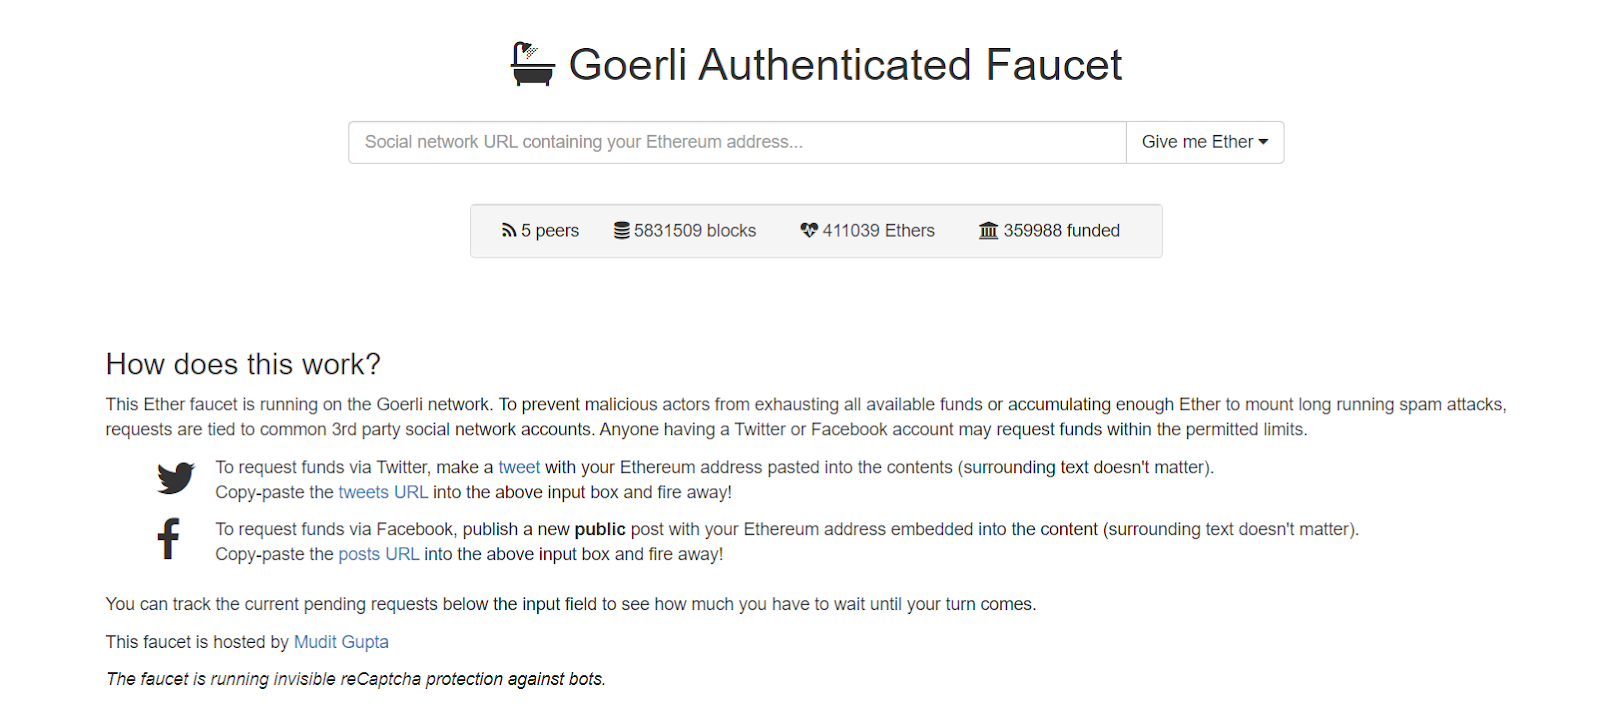The image size is (1600, 724).
Task: Click the bank icon beside funded count
Action: click(x=988, y=231)
